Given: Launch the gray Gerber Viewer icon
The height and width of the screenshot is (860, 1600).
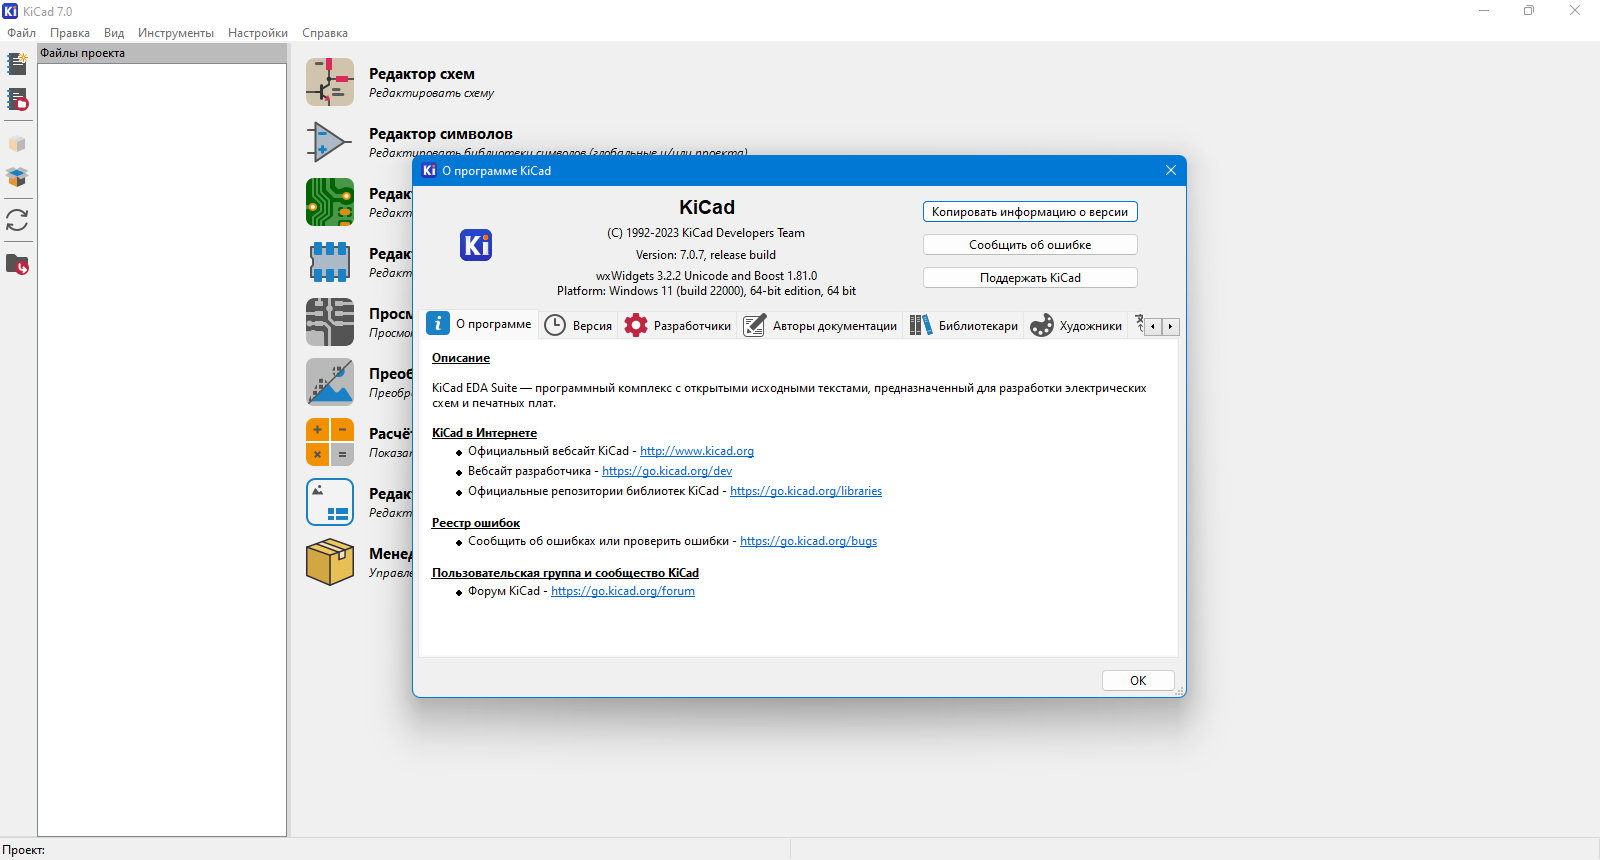Looking at the screenshot, I should [x=330, y=322].
